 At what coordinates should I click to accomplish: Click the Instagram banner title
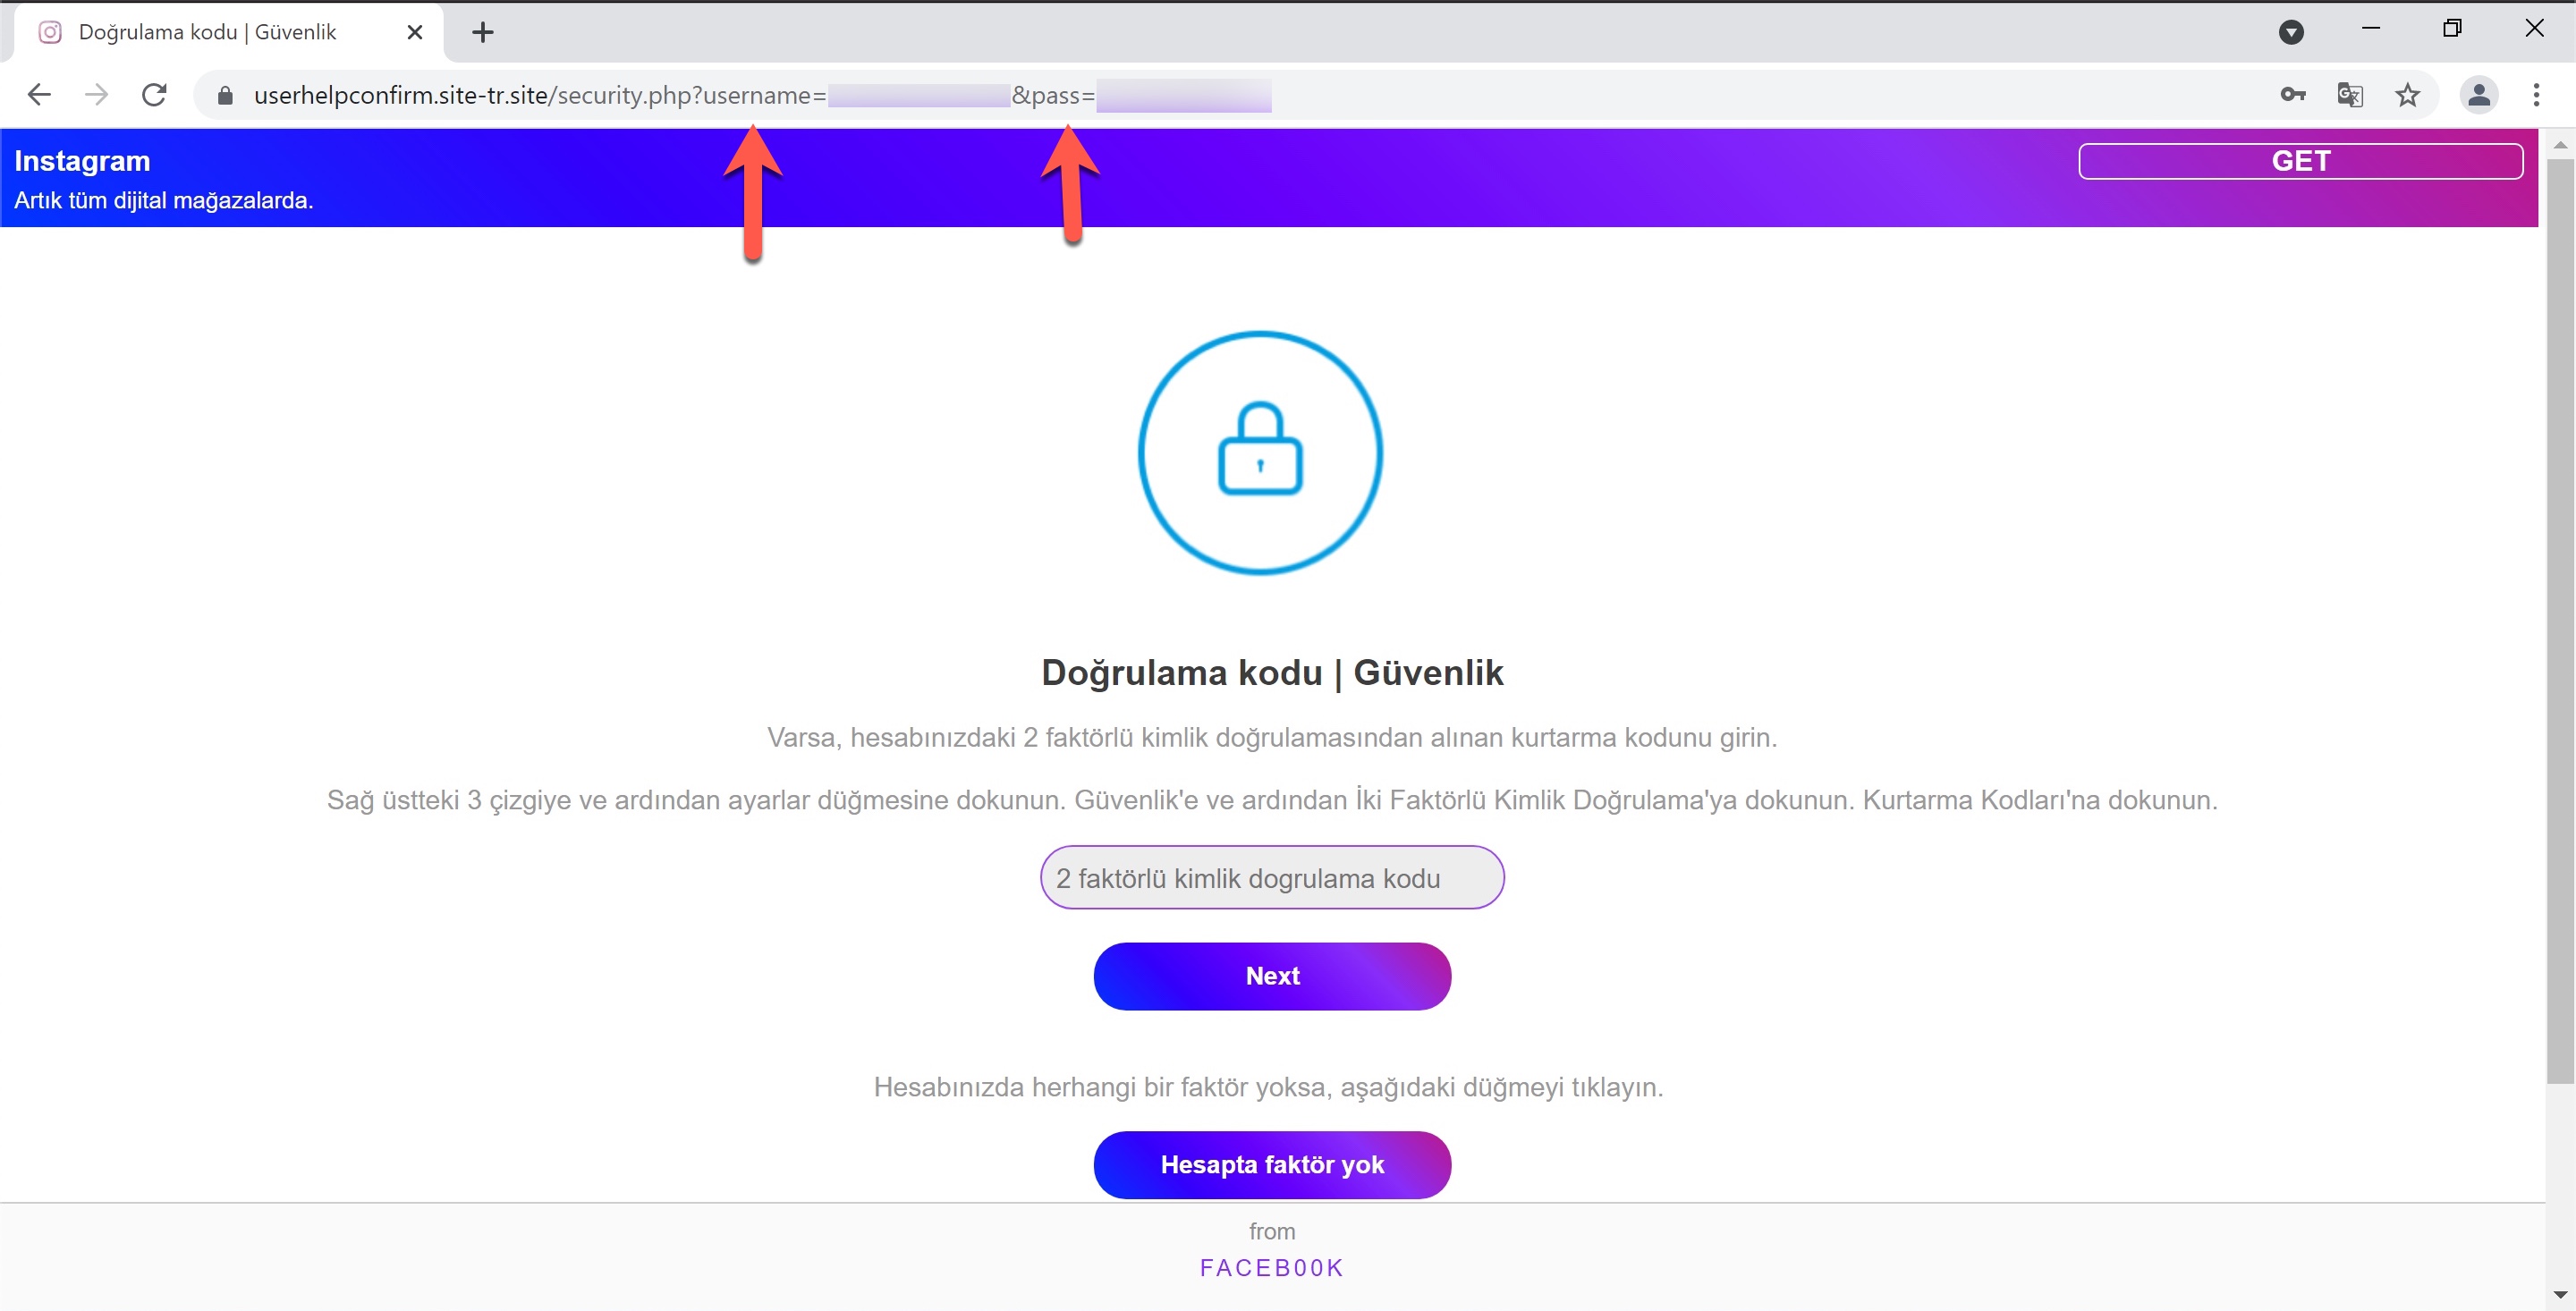coord(82,161)
